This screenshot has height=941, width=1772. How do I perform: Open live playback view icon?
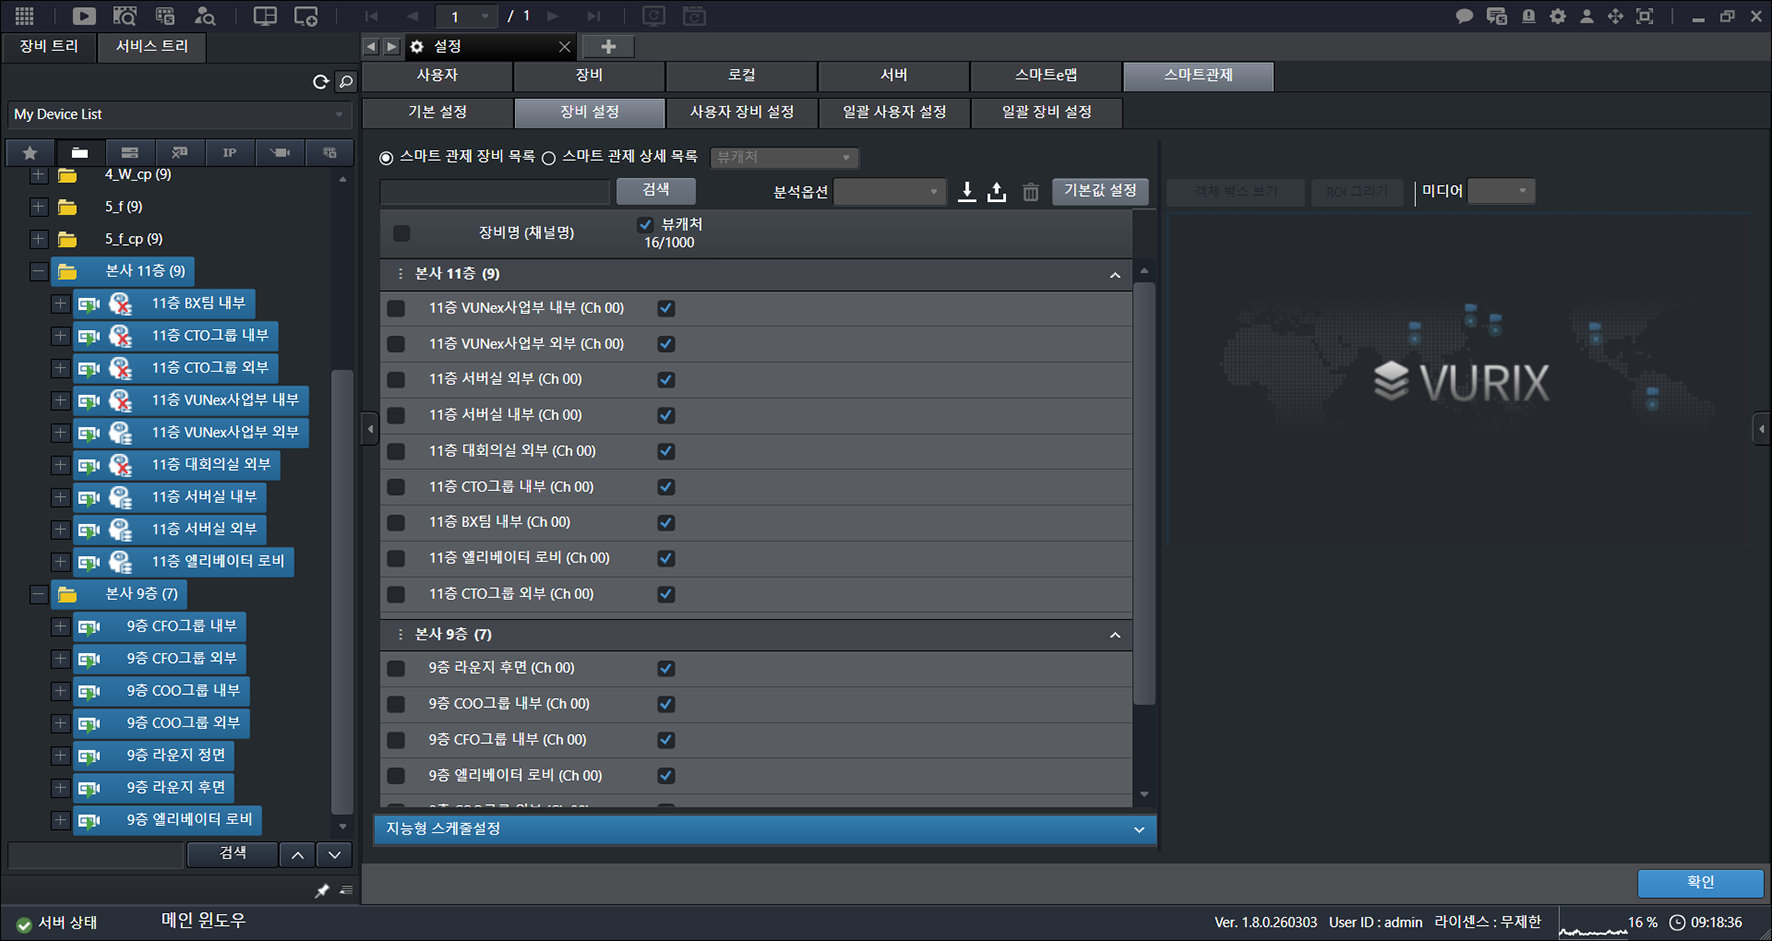click(x=84, y=16)
